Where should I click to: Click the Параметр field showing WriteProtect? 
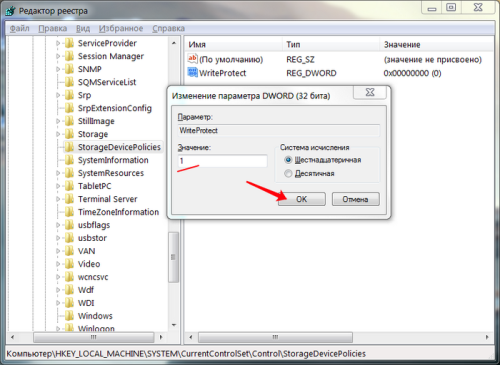(x=279, y=130)
